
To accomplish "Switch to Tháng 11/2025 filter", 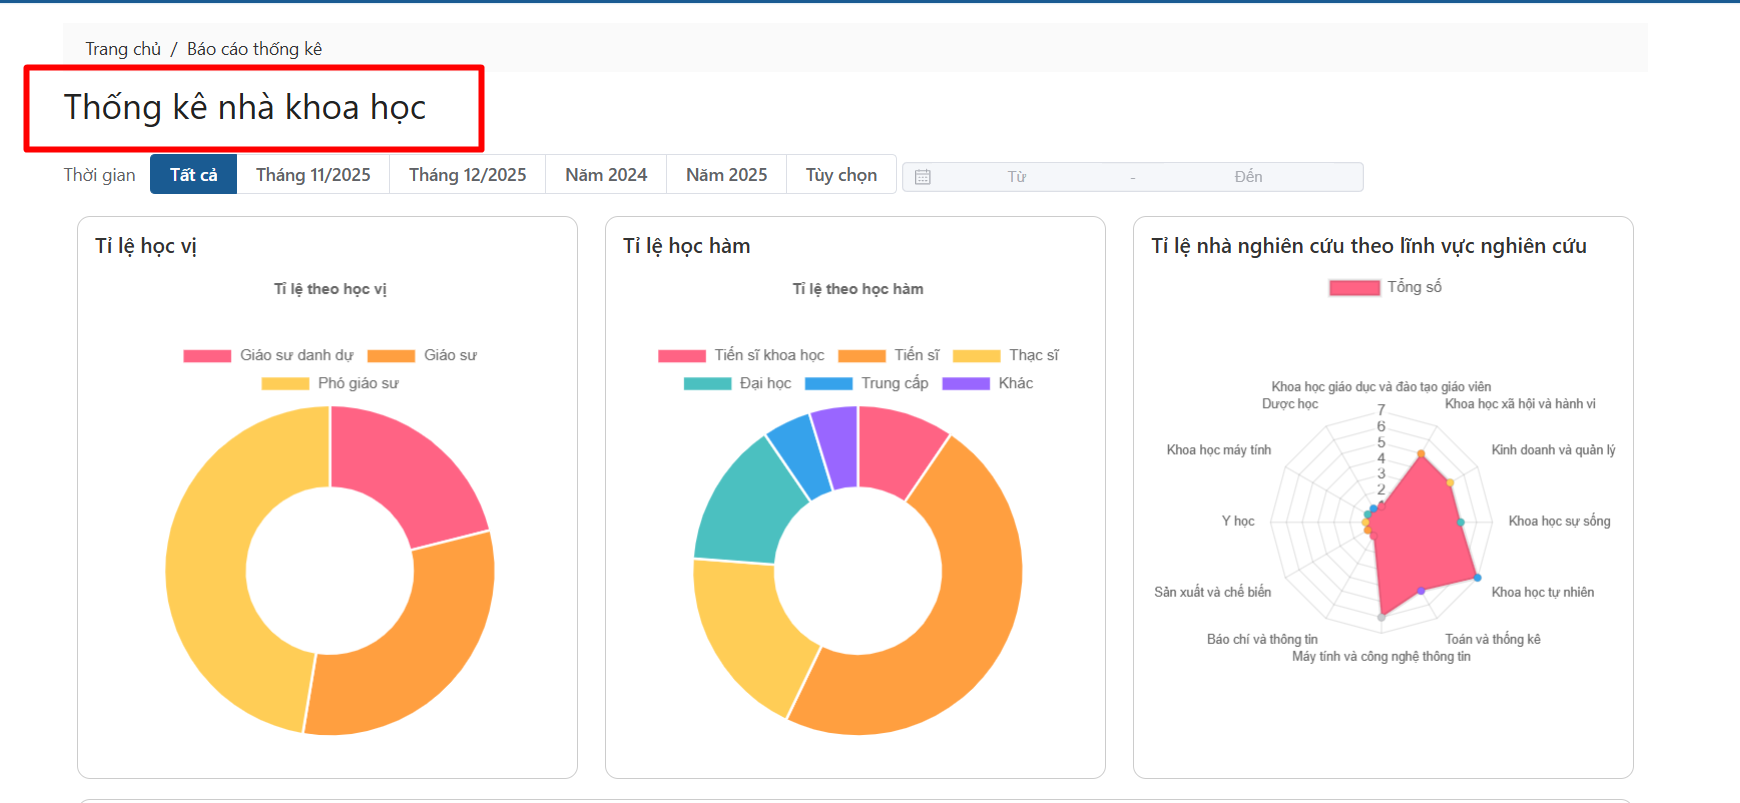I will [313, 175].
